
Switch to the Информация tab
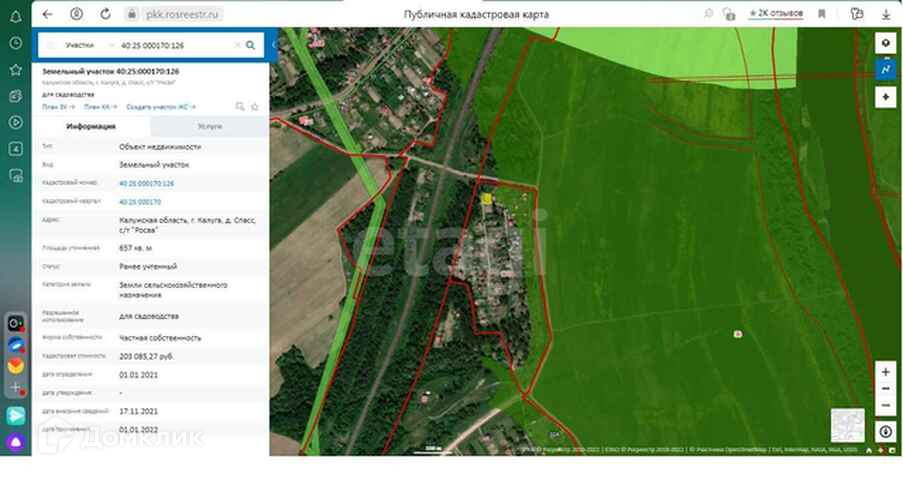[x=92, y=126]
